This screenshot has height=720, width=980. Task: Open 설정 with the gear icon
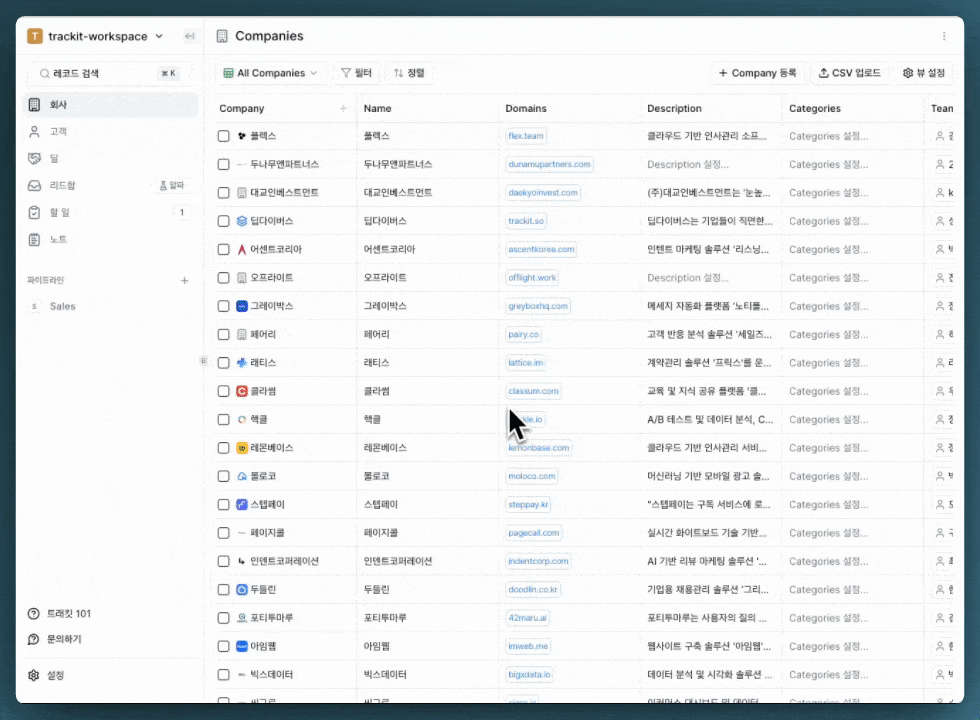coord(46,676)
